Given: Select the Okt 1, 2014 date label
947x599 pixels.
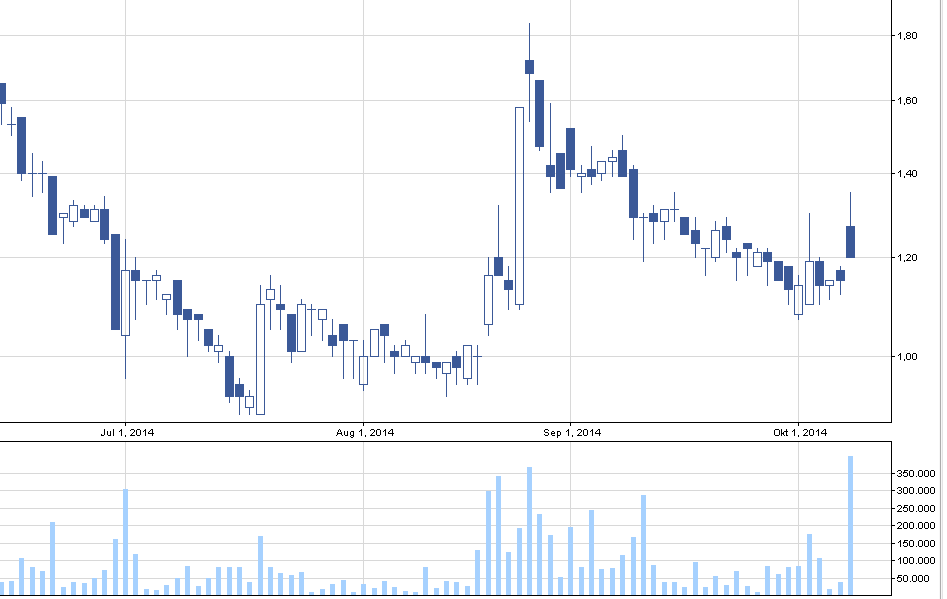Looking at the screenshot, I should [801, 432].
